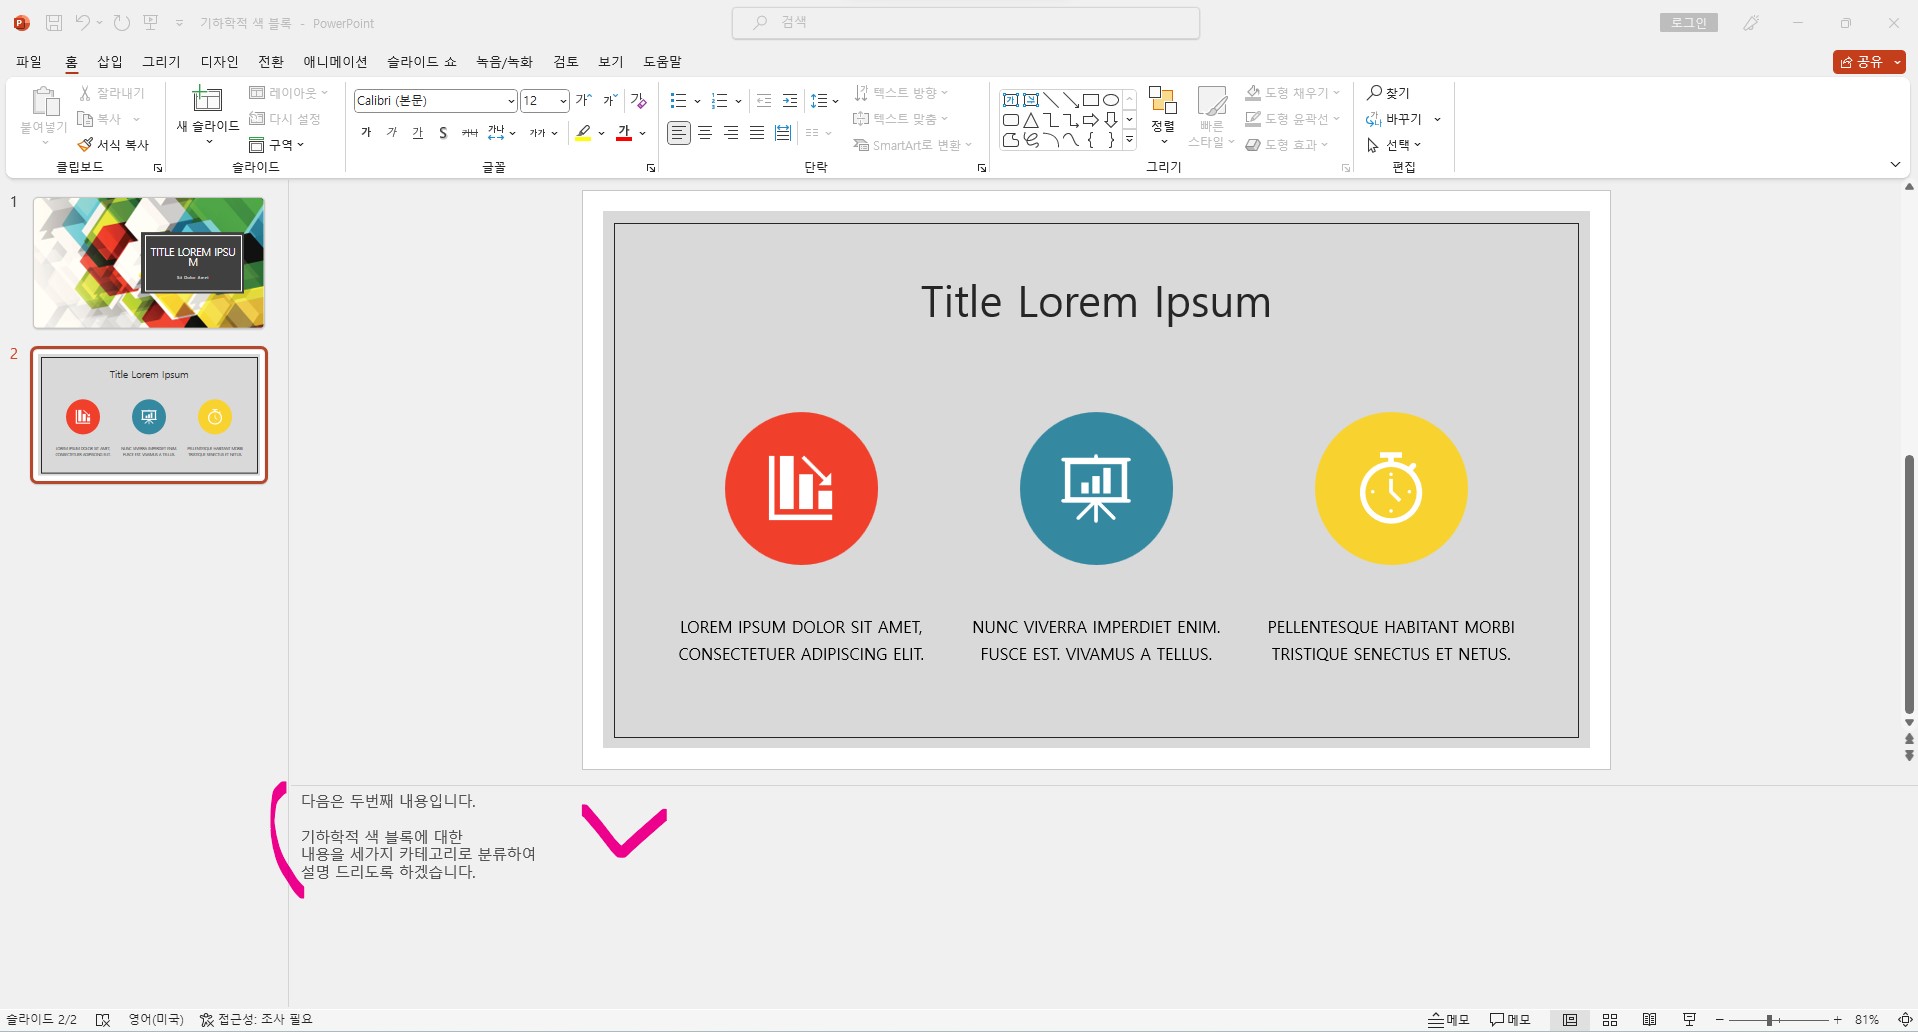Clear all formatting with the eraser icon
Viewport: 1918px width, 1032px height.
639,100
